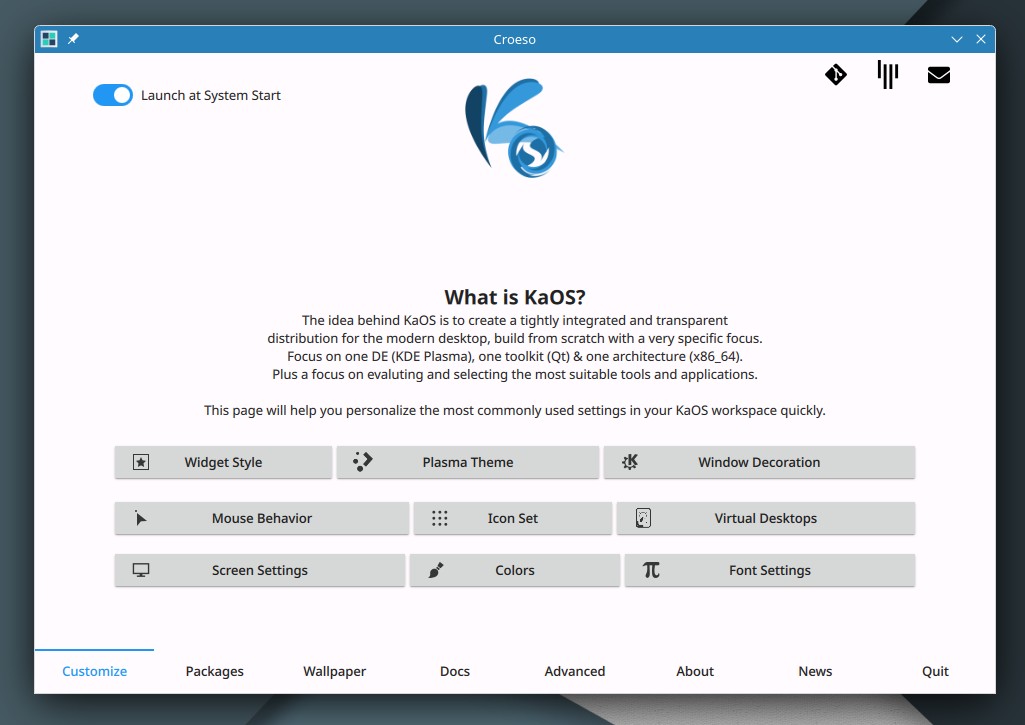The width and height of the screenshot is (1025, 725).
Task: Click the Git icon in top right
Action: pos(835,75)
